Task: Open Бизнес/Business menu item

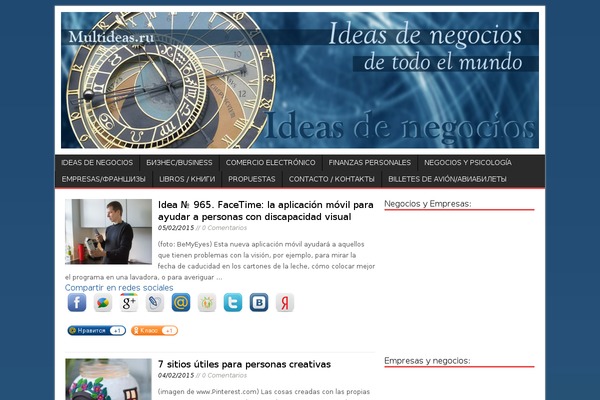Action: coord(179,163)
